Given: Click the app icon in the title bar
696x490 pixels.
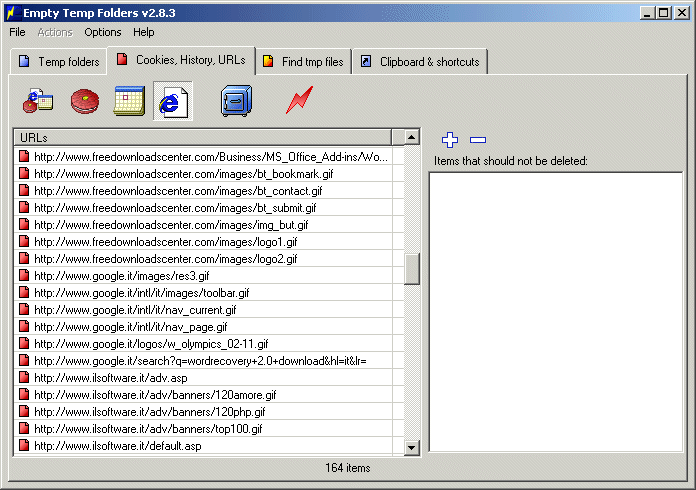Looking at the screenshot, I should pos(12,13).
